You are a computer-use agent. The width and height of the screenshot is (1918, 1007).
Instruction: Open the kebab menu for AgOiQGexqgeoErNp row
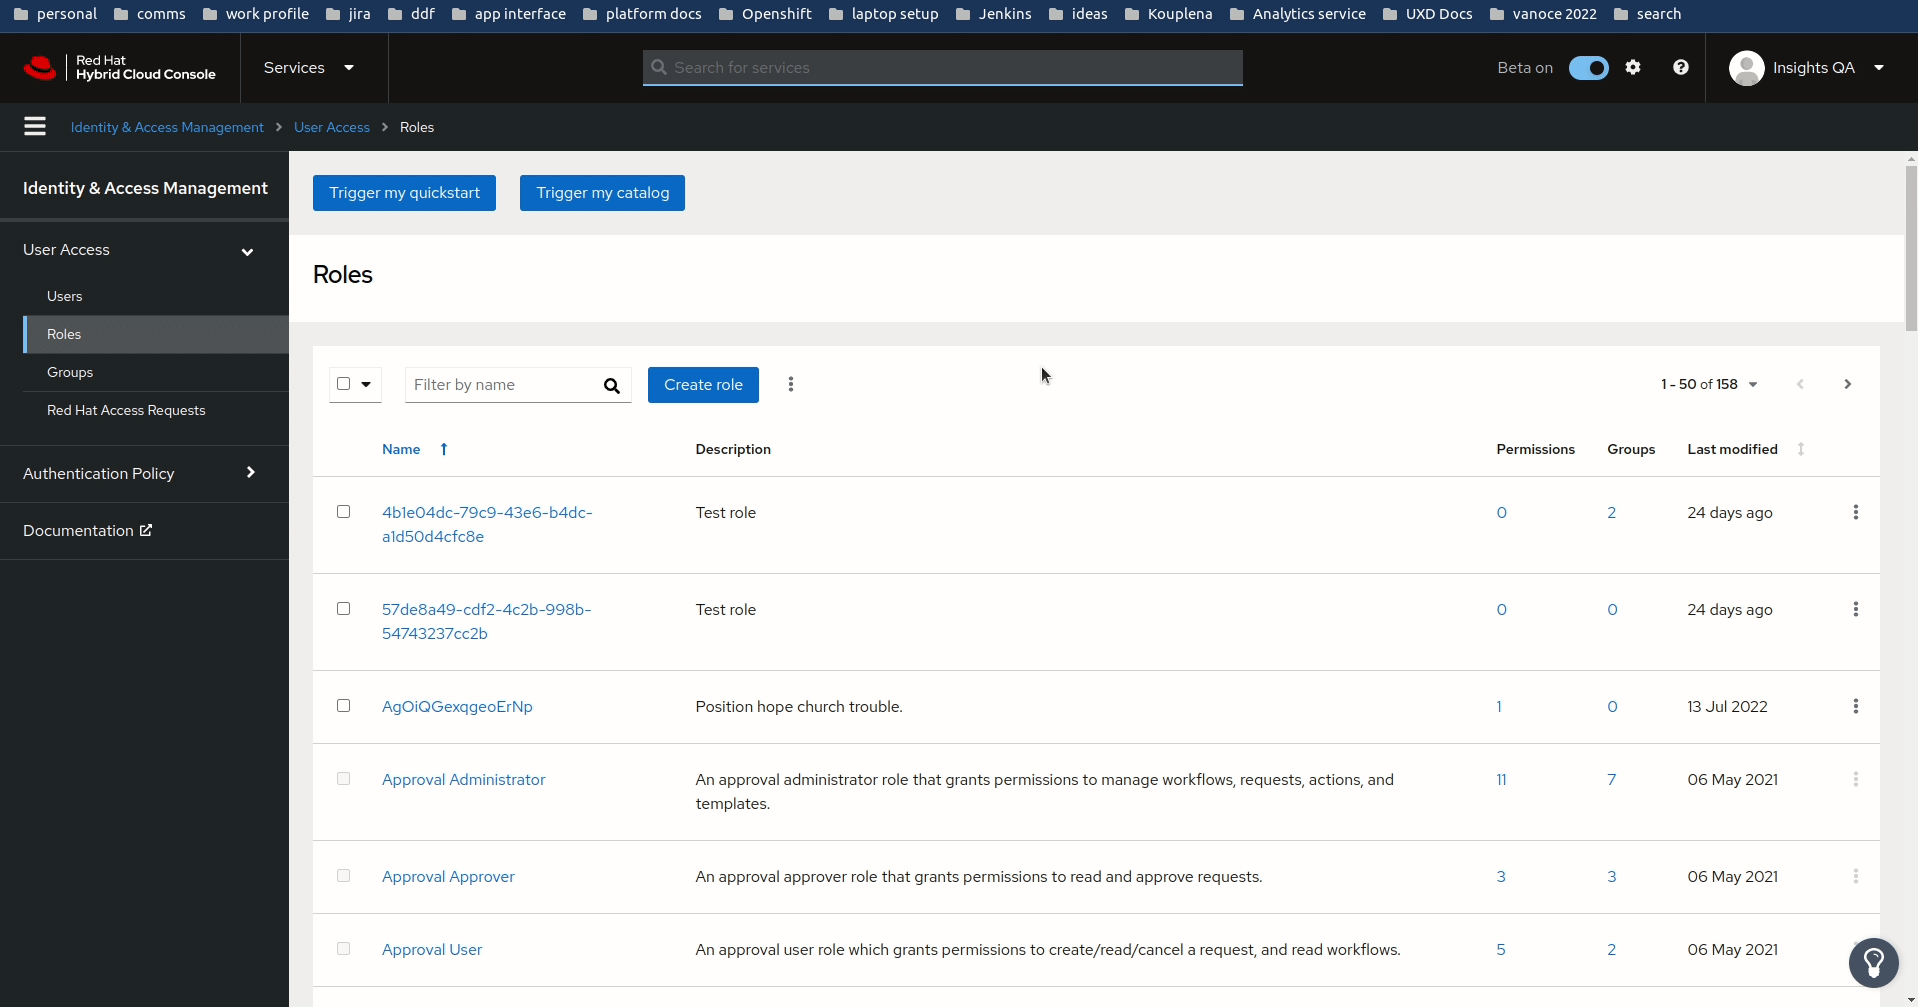coord(1856,706)
